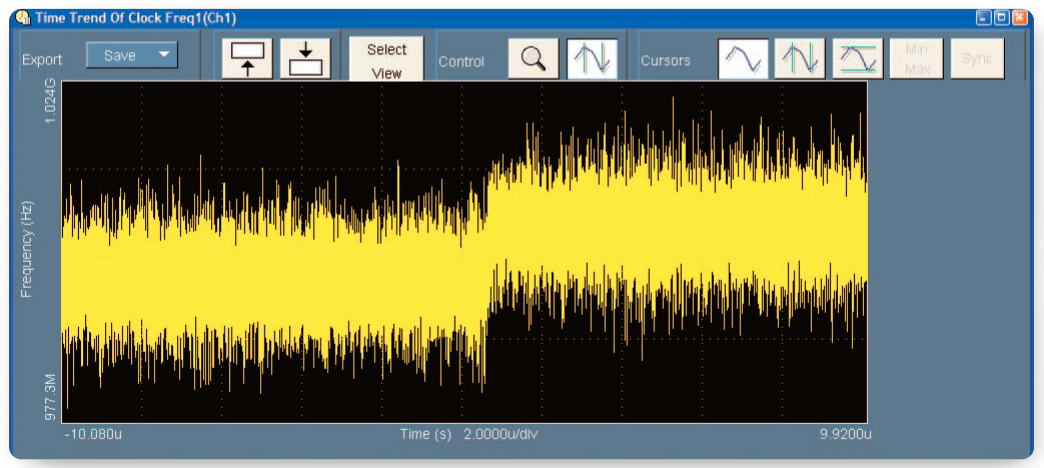Enable the horizontal cursors waveform icon
This screenshot has height=468, width=1044.
(858, 59)
